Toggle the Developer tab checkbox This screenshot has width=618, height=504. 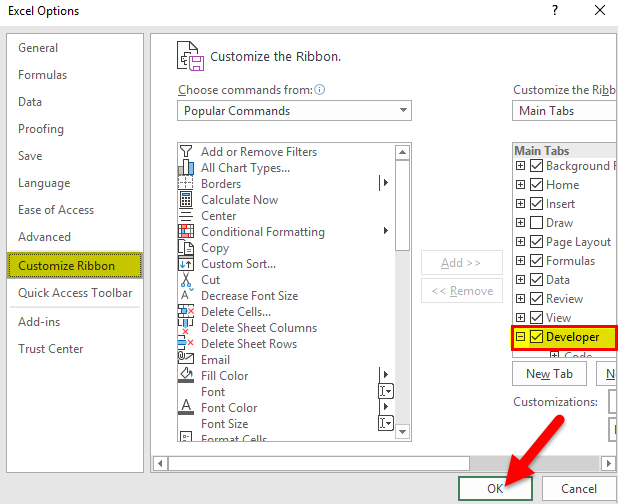click(536, 337)
